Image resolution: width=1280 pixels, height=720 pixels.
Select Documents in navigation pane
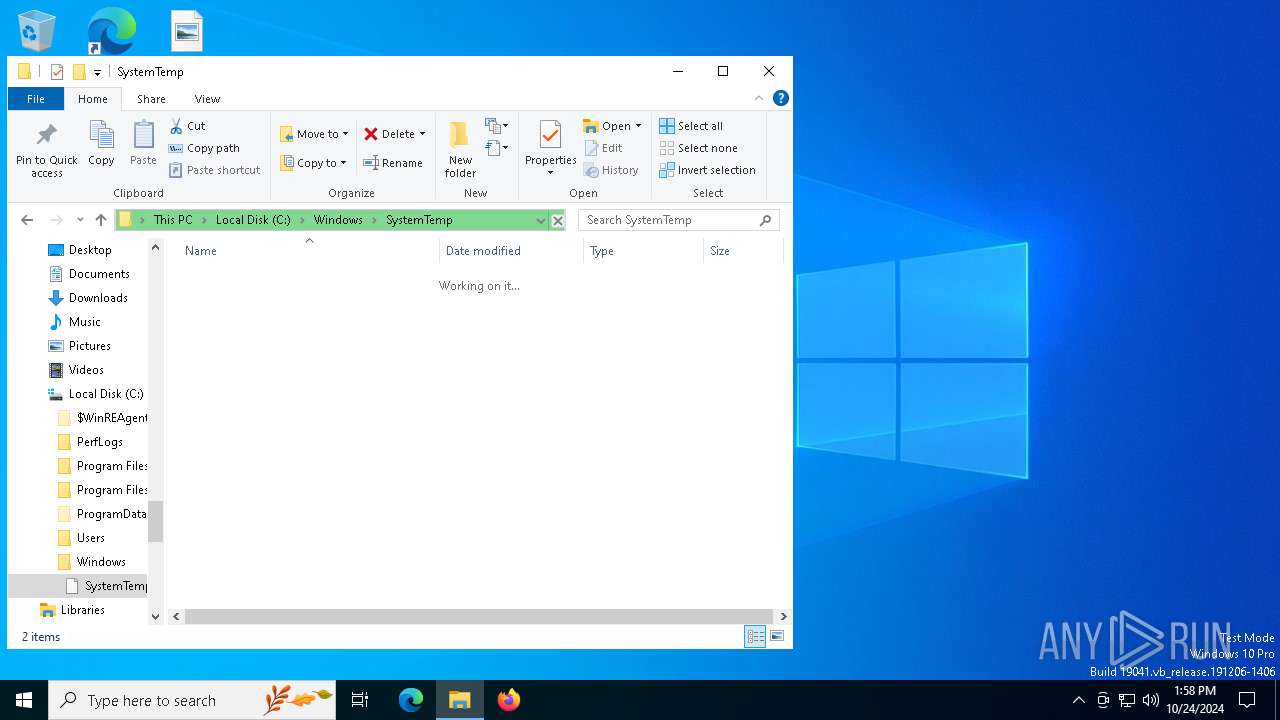pos(99,274)
